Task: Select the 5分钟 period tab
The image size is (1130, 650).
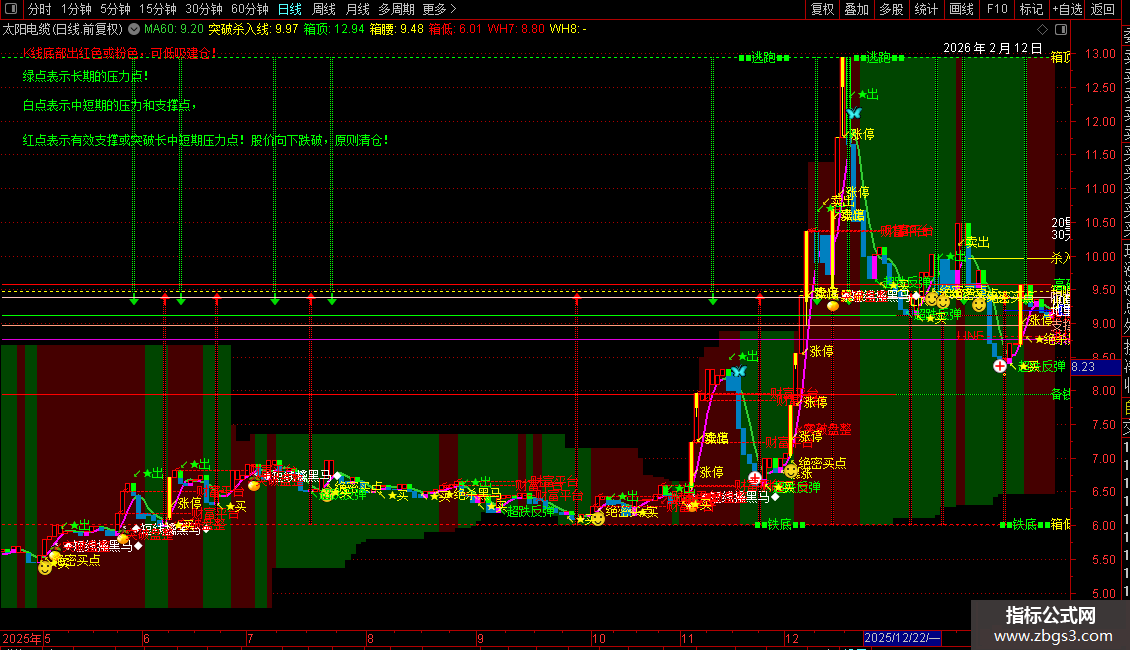Action: tap(115, 9)
